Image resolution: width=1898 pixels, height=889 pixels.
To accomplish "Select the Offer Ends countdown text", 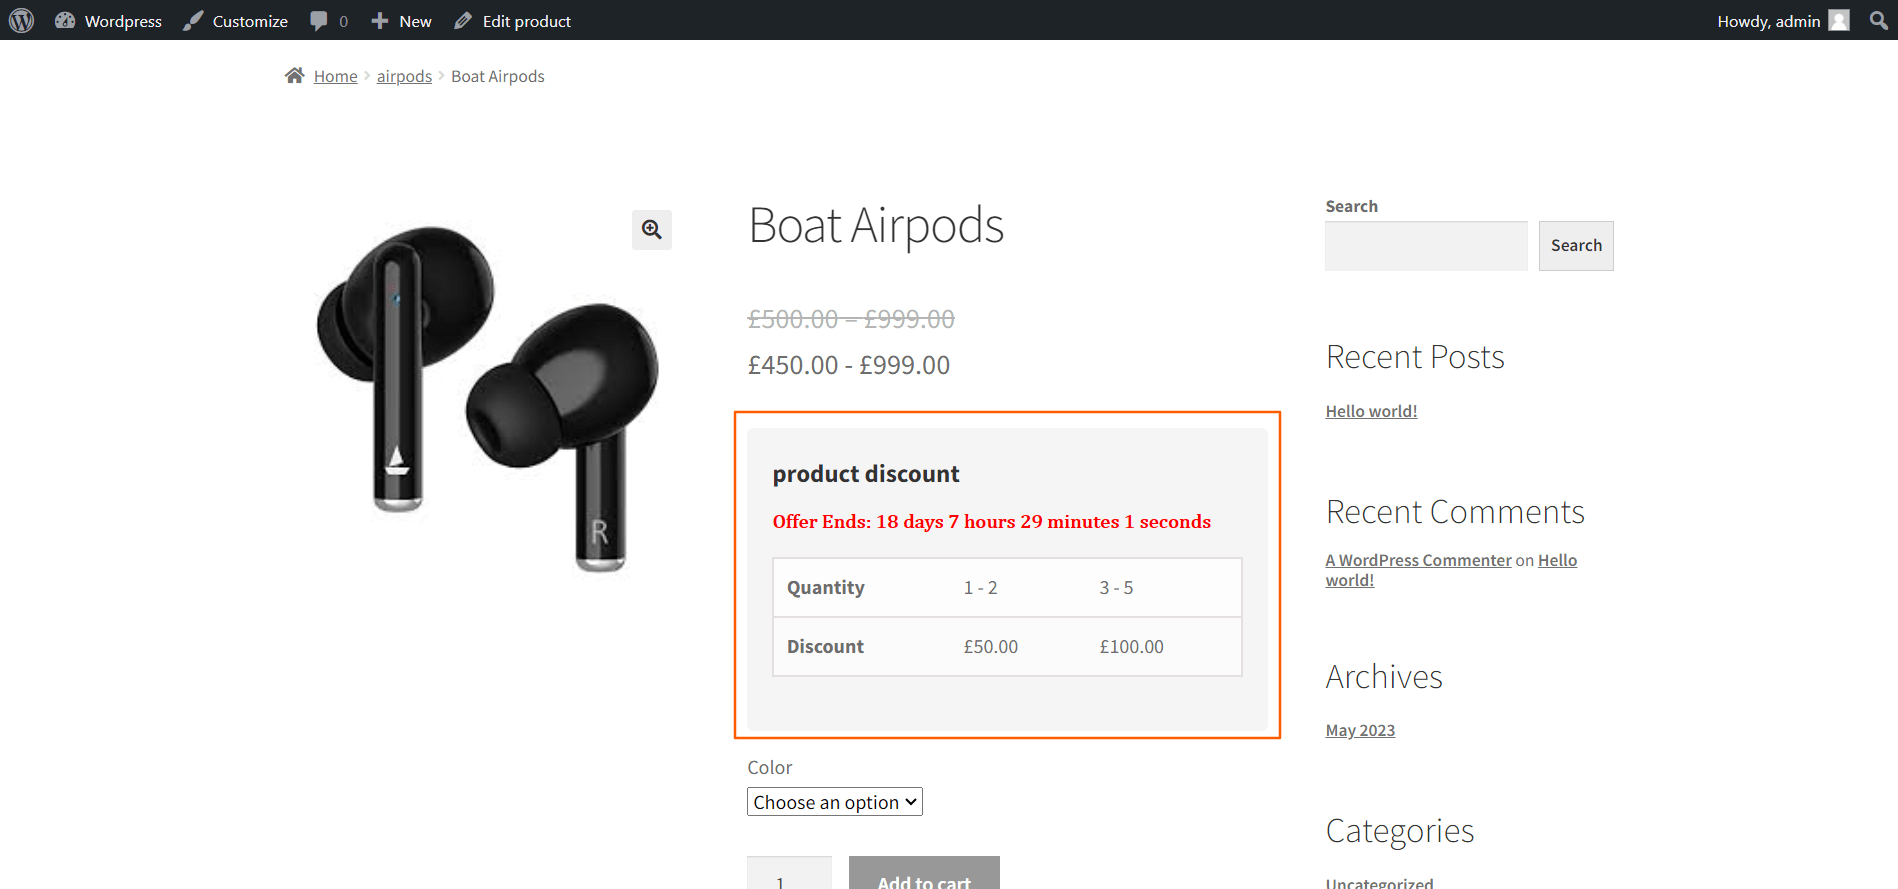I will click(x=992, y=522).
